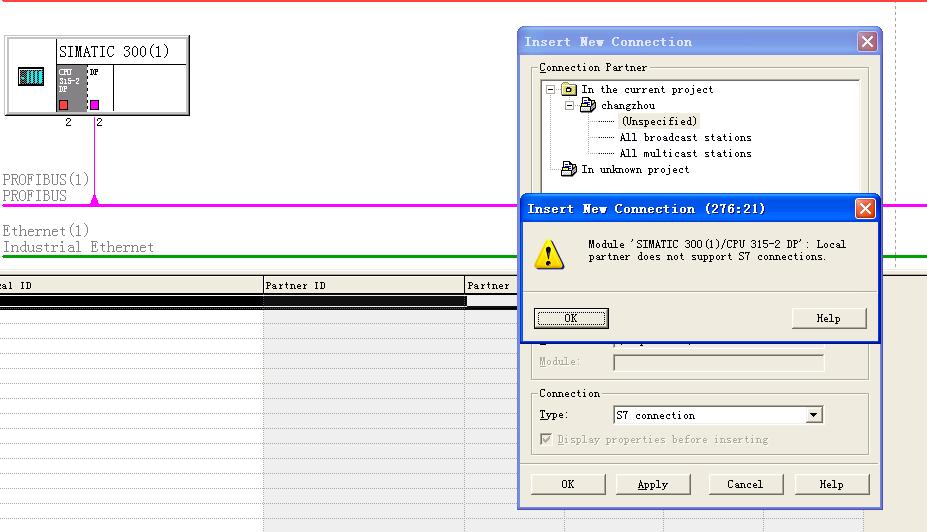Click the Partner ID column header
927x532 pixels.
[364, 286]
